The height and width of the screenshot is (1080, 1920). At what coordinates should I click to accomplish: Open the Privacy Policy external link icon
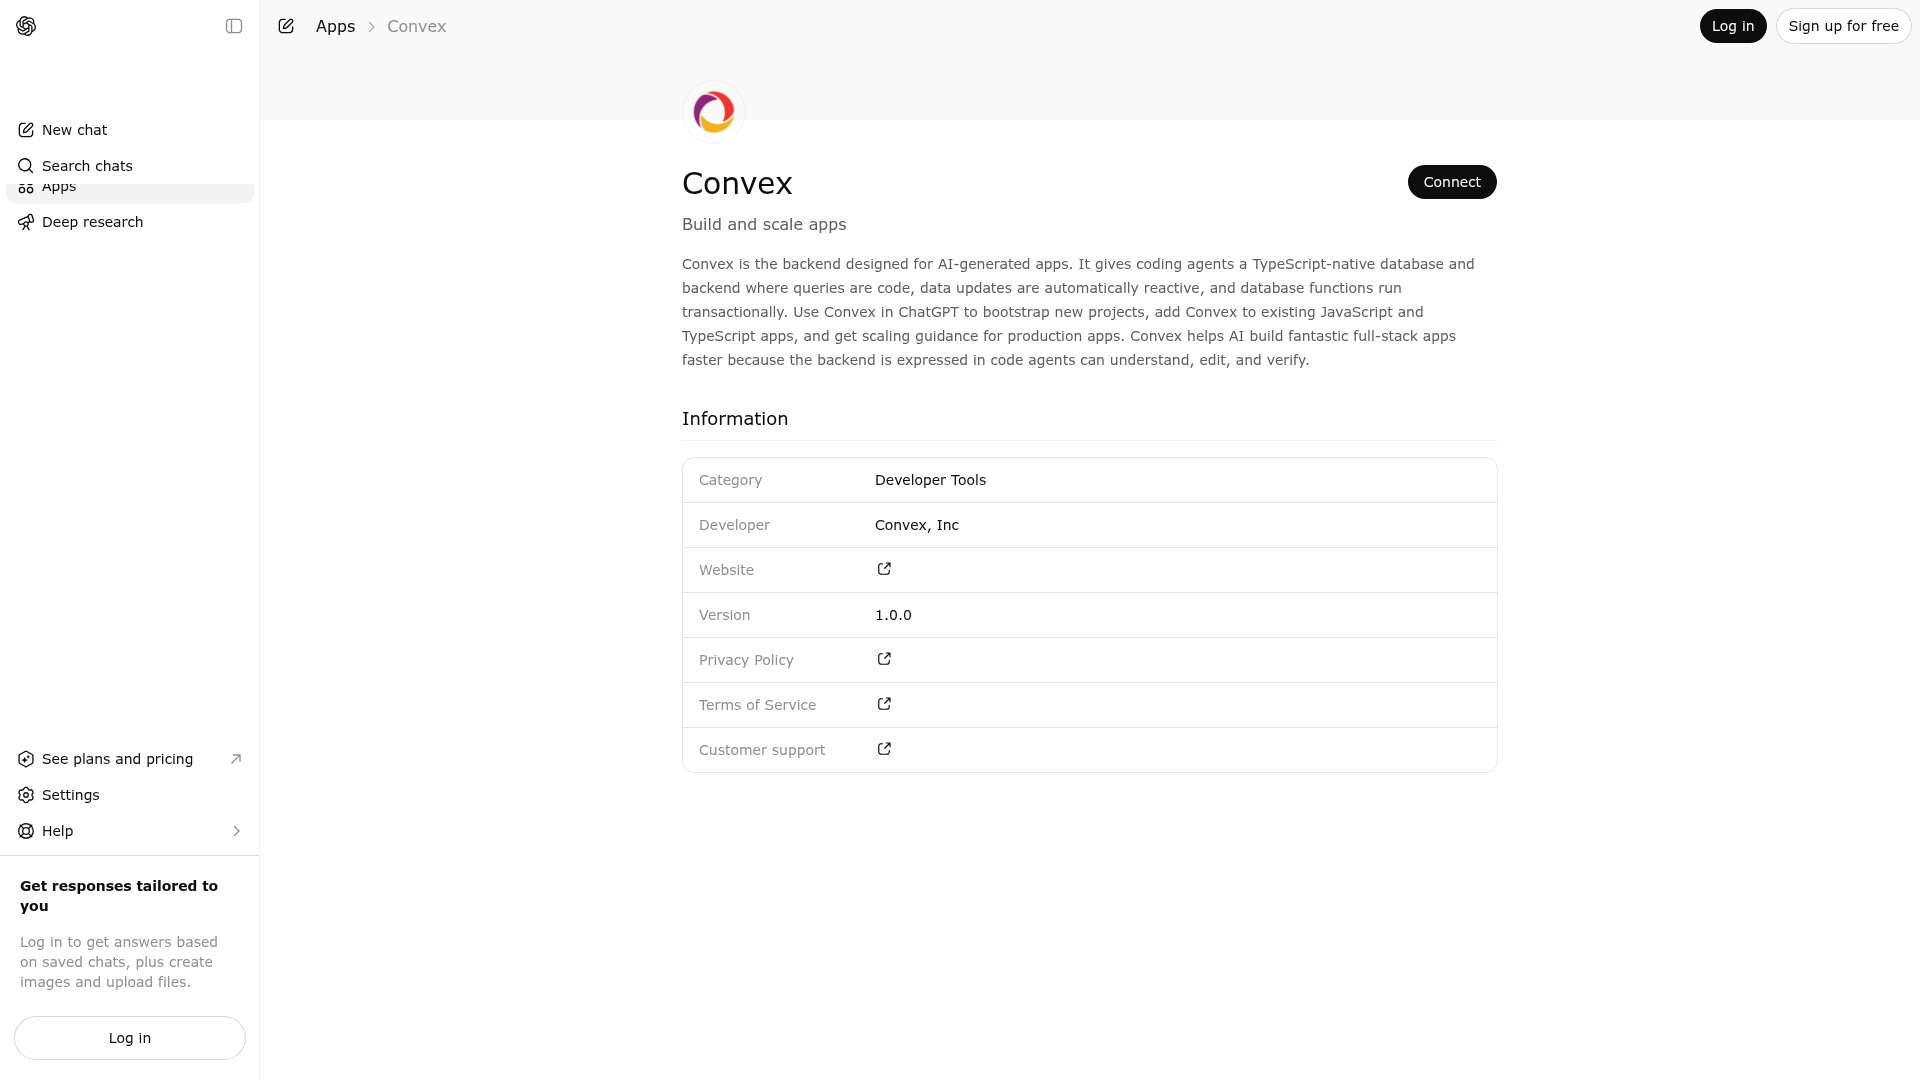(x=884, y=659)
